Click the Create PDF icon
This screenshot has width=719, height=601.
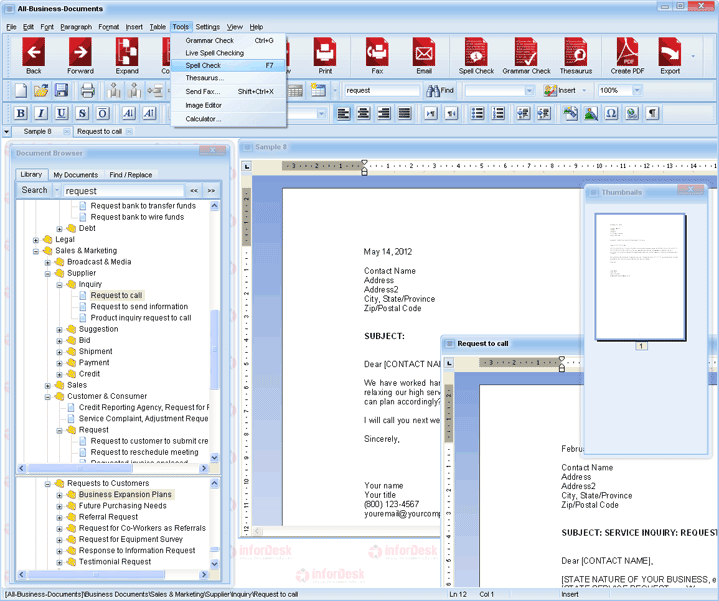[x=627, y=56]
